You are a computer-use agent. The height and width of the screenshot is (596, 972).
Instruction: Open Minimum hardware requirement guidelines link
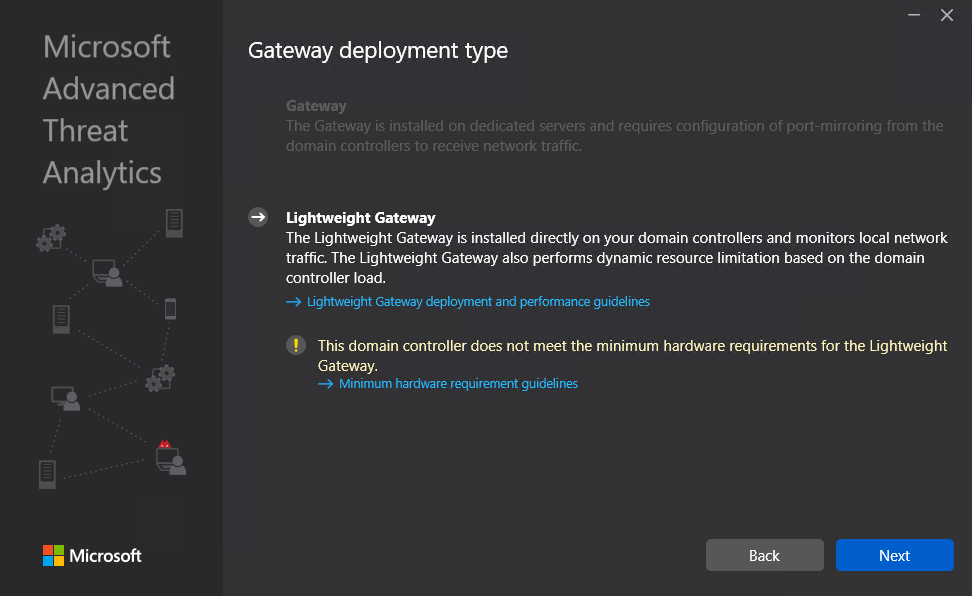pyautogui.click(x=458, y=383)
